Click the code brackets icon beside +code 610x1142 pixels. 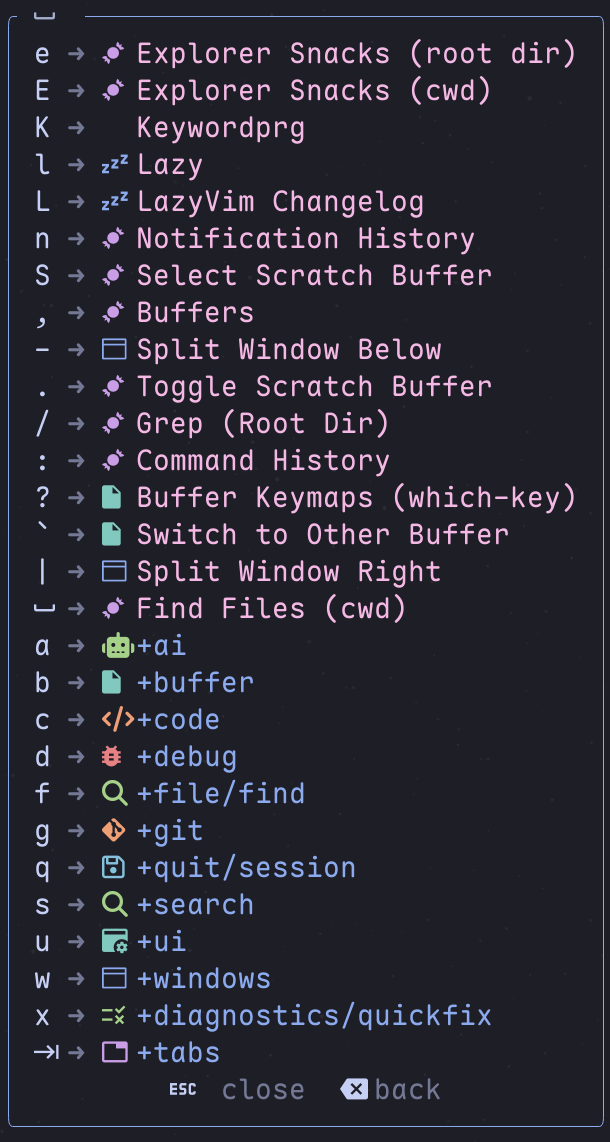(117, 720)
